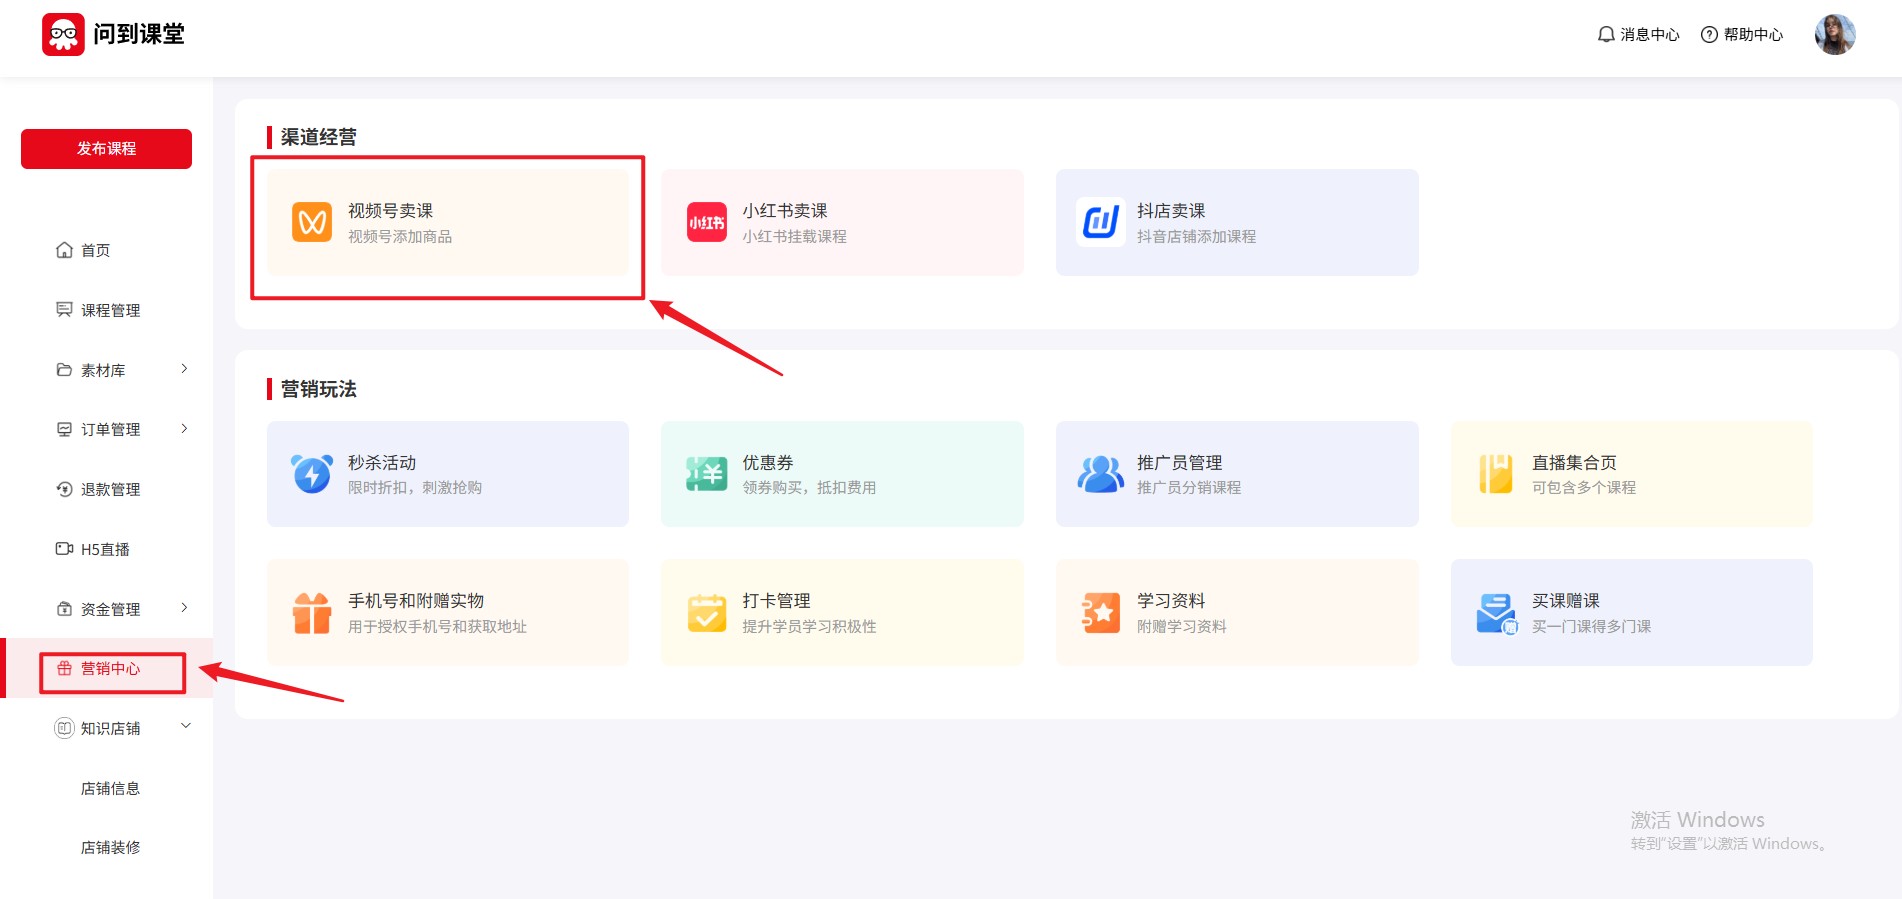Click 买一门课得多门课 description text
Viewport: 1902px width, 899px height.
1592,627
